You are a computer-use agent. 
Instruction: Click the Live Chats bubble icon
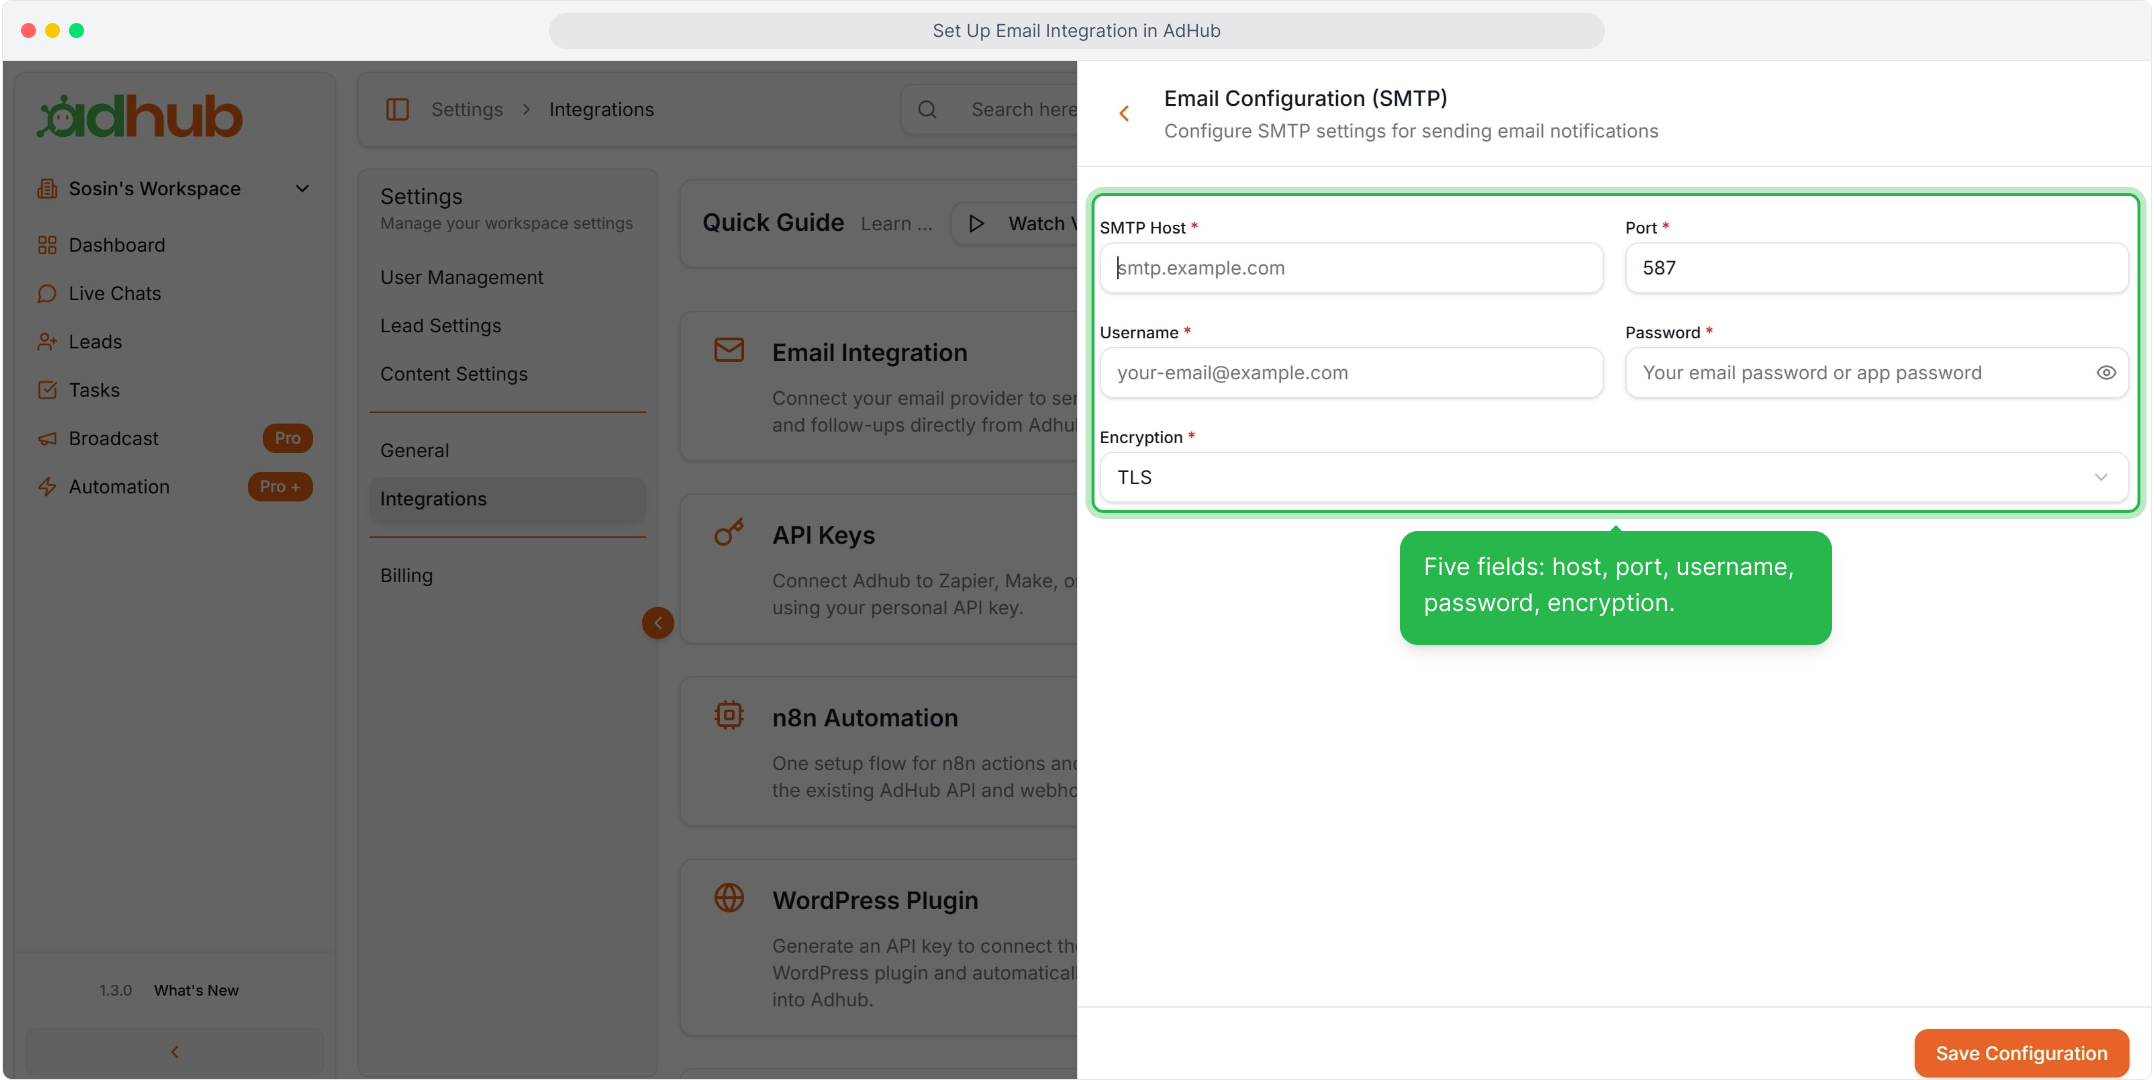(47, 294)
